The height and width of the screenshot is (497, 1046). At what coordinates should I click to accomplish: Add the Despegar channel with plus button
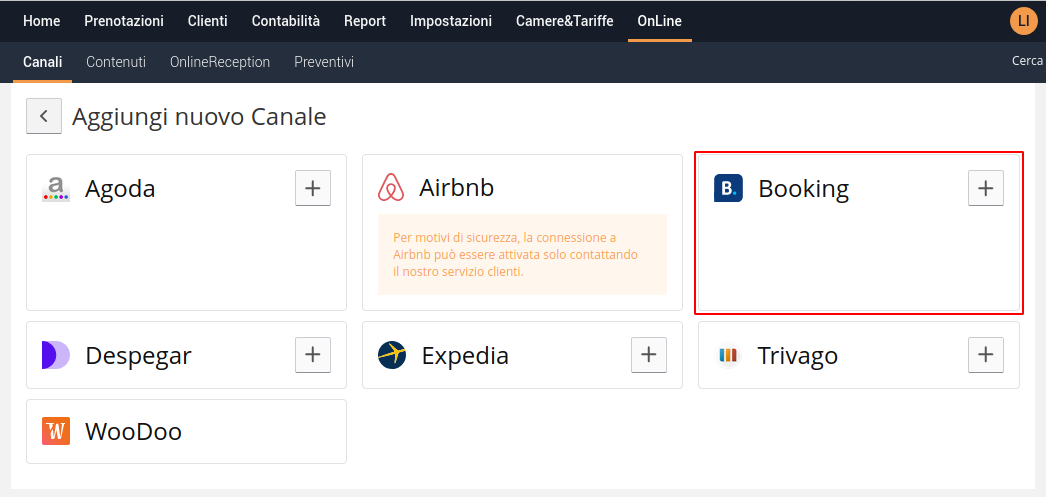313,355
